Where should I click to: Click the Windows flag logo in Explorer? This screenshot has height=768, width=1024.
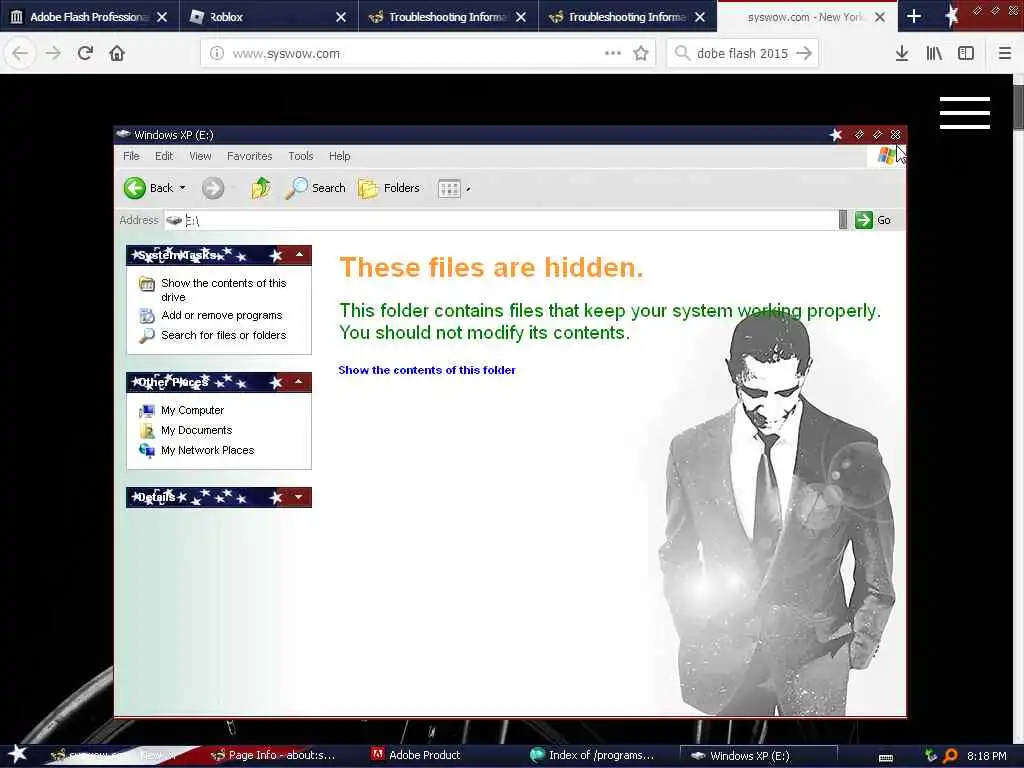886,156
